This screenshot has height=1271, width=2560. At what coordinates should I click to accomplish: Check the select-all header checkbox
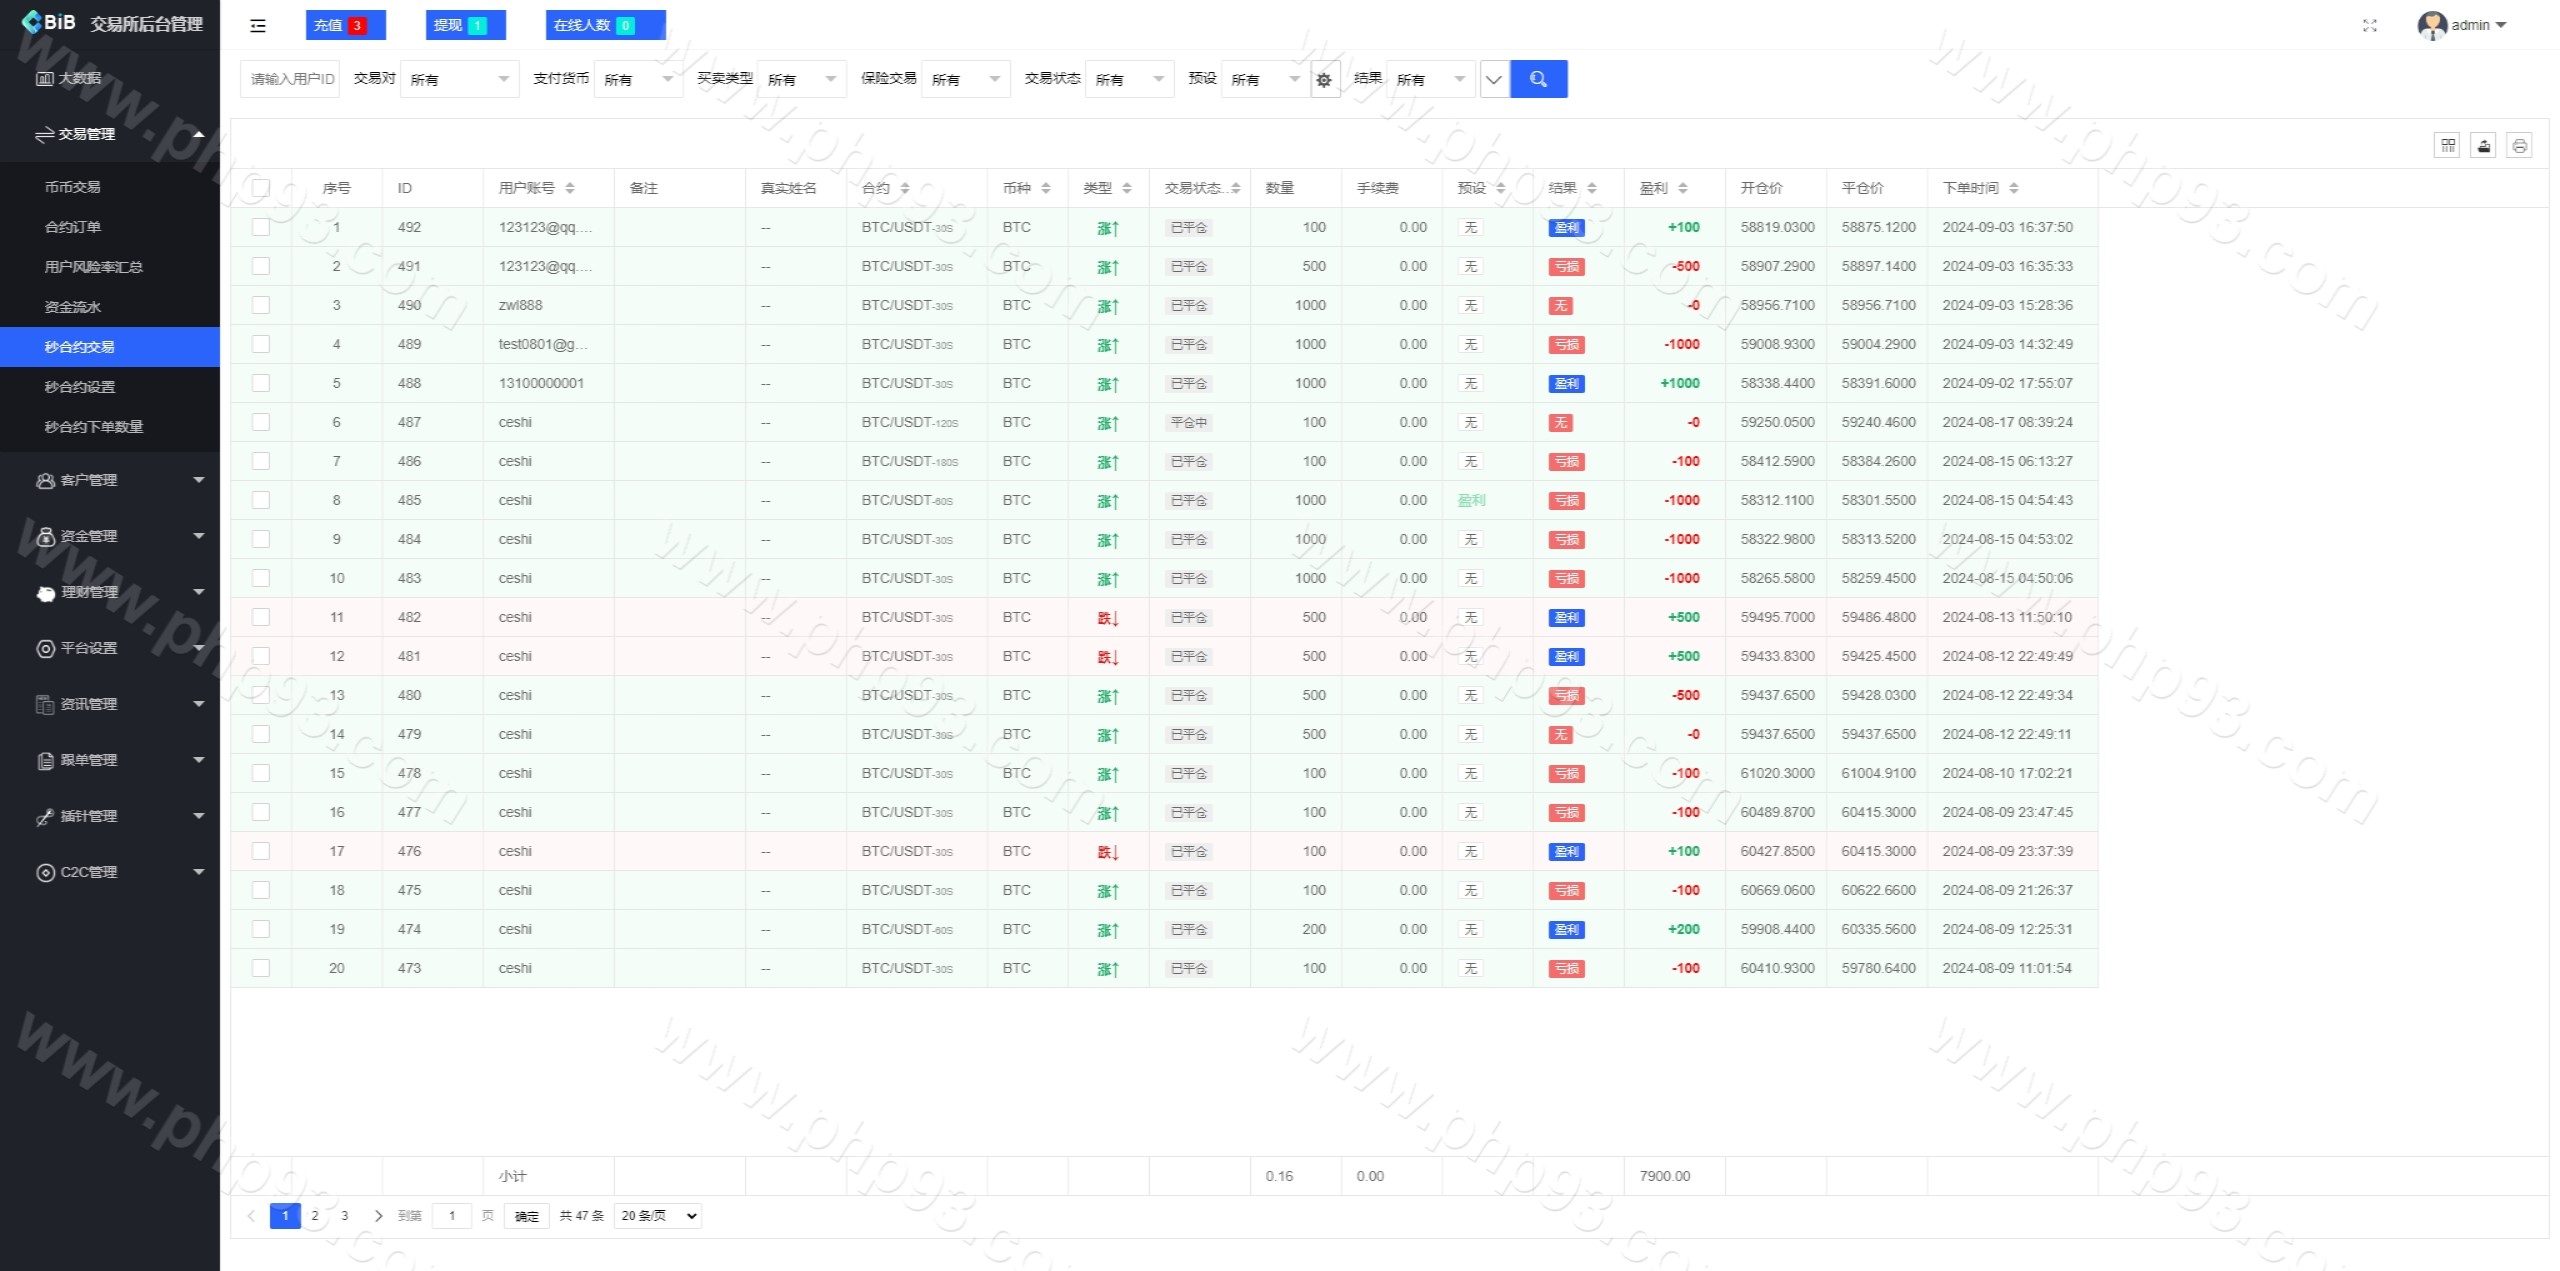tap(261, 188)
